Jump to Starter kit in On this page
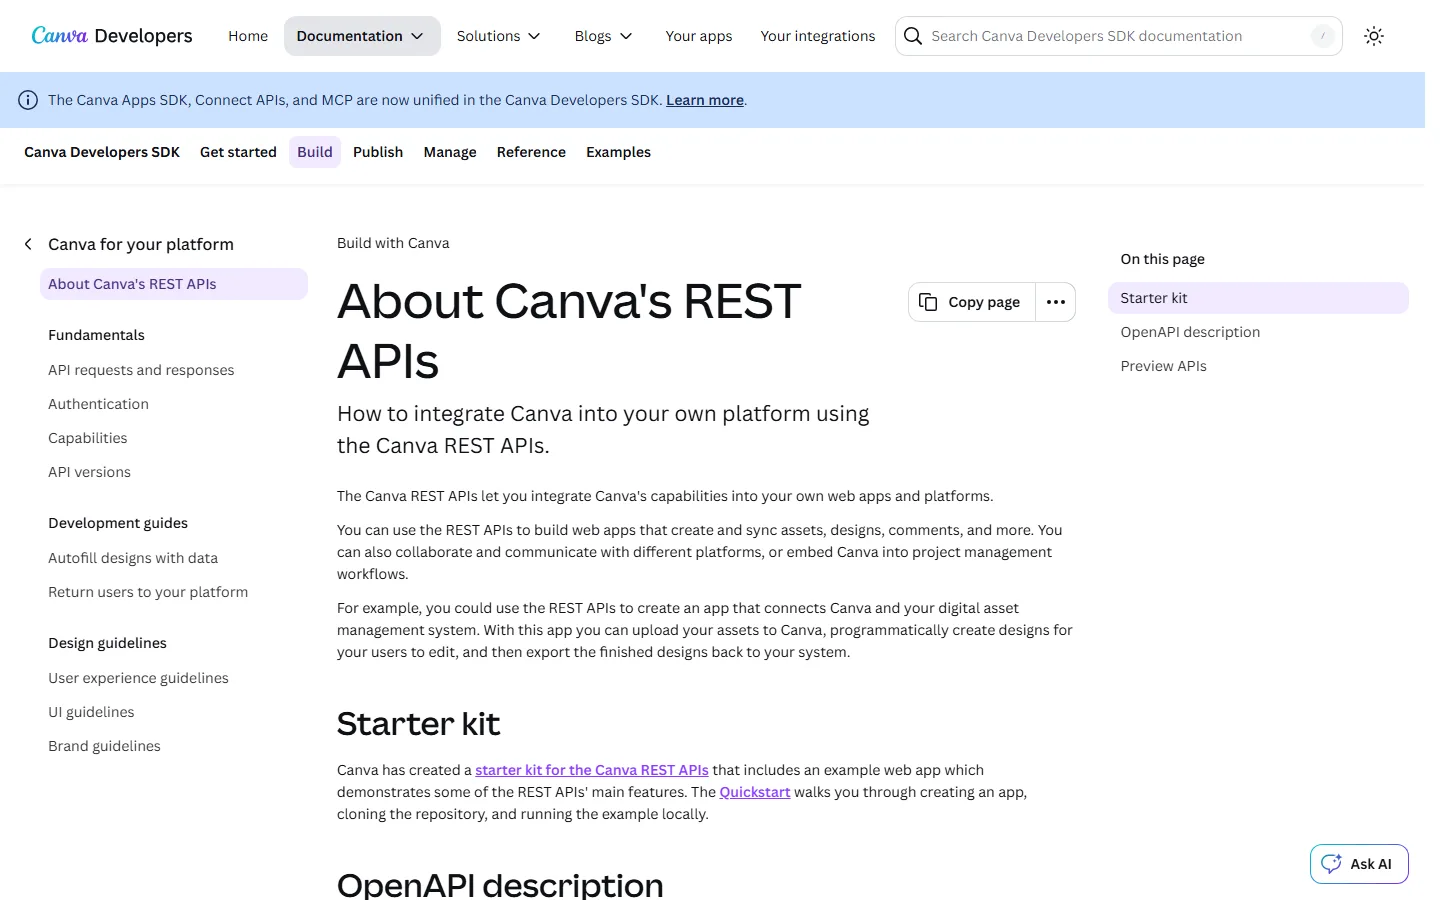The height and width of the screenshot is (900, 1440). click(1258, 298)
